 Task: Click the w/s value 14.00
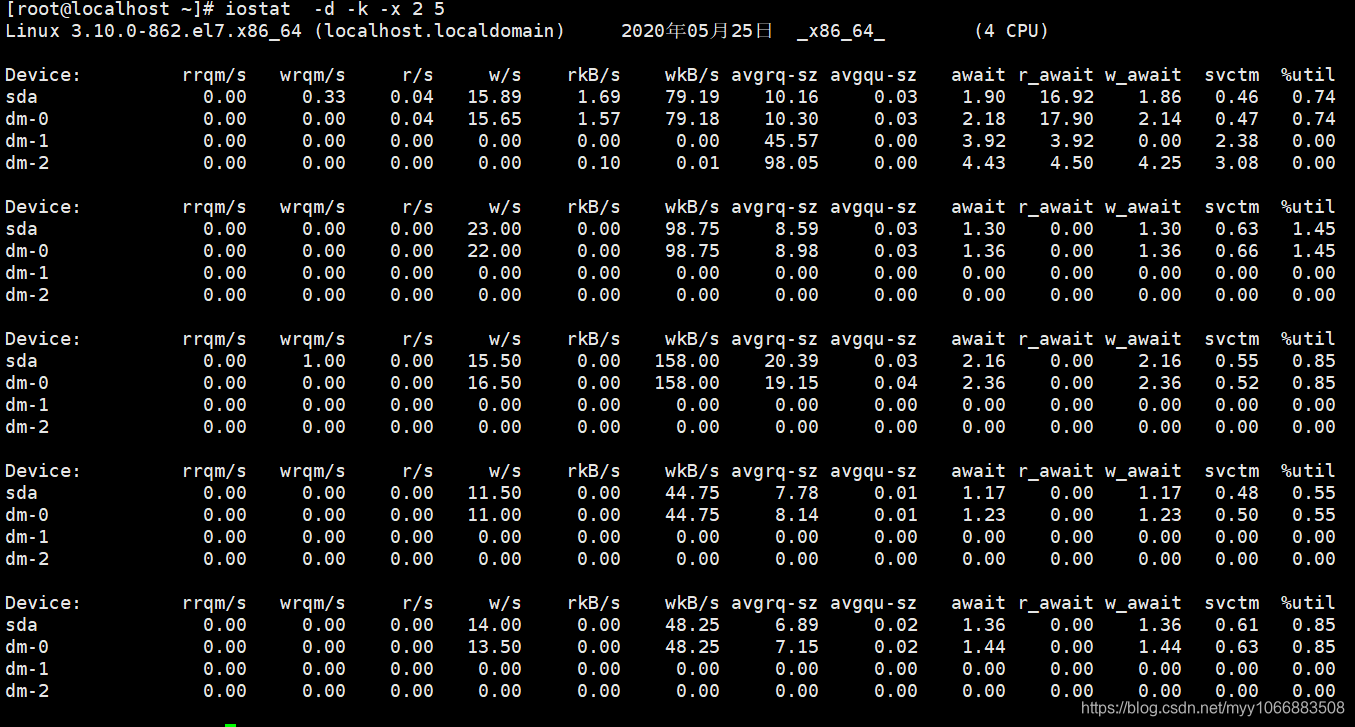tap(494, 625)
